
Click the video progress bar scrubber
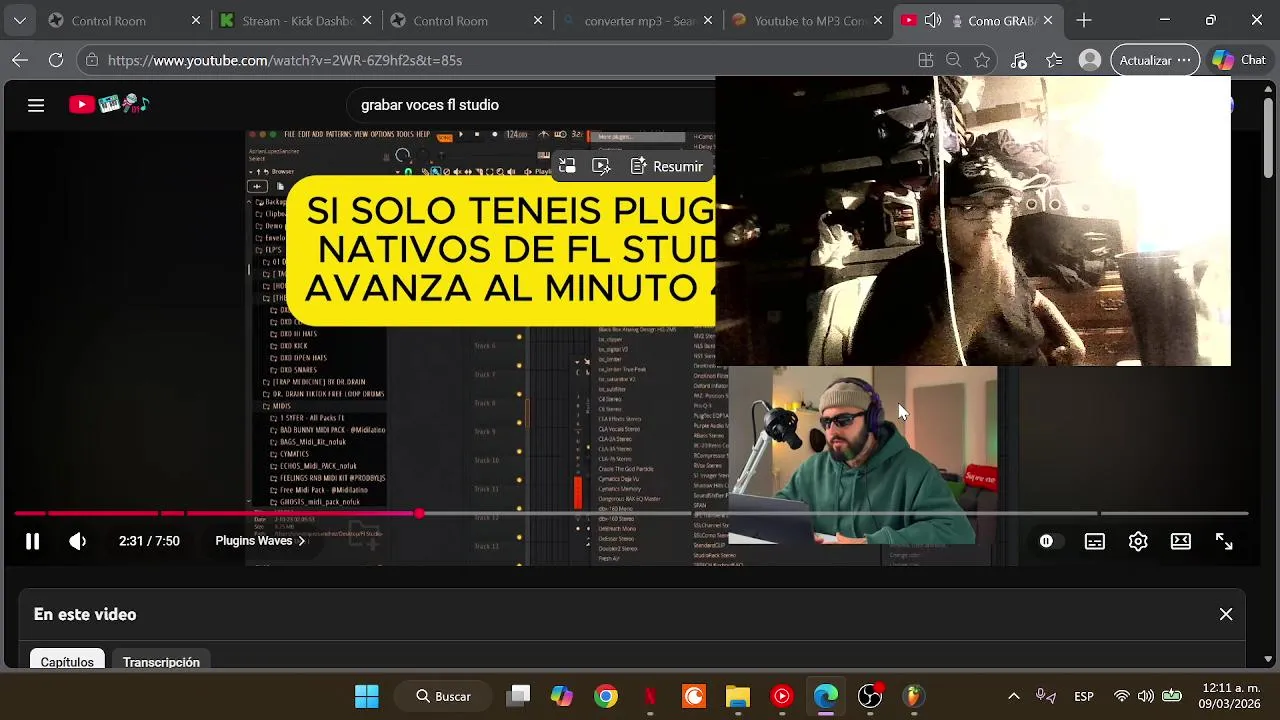419,513
